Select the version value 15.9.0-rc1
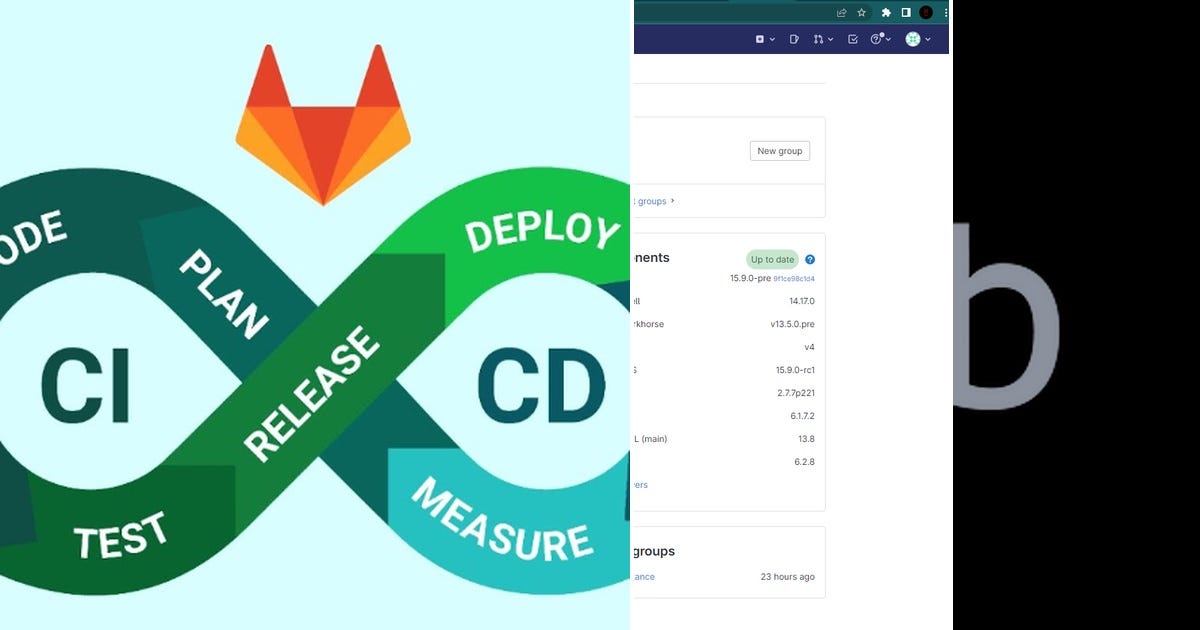1200x630 pixels. pos(795,370)
